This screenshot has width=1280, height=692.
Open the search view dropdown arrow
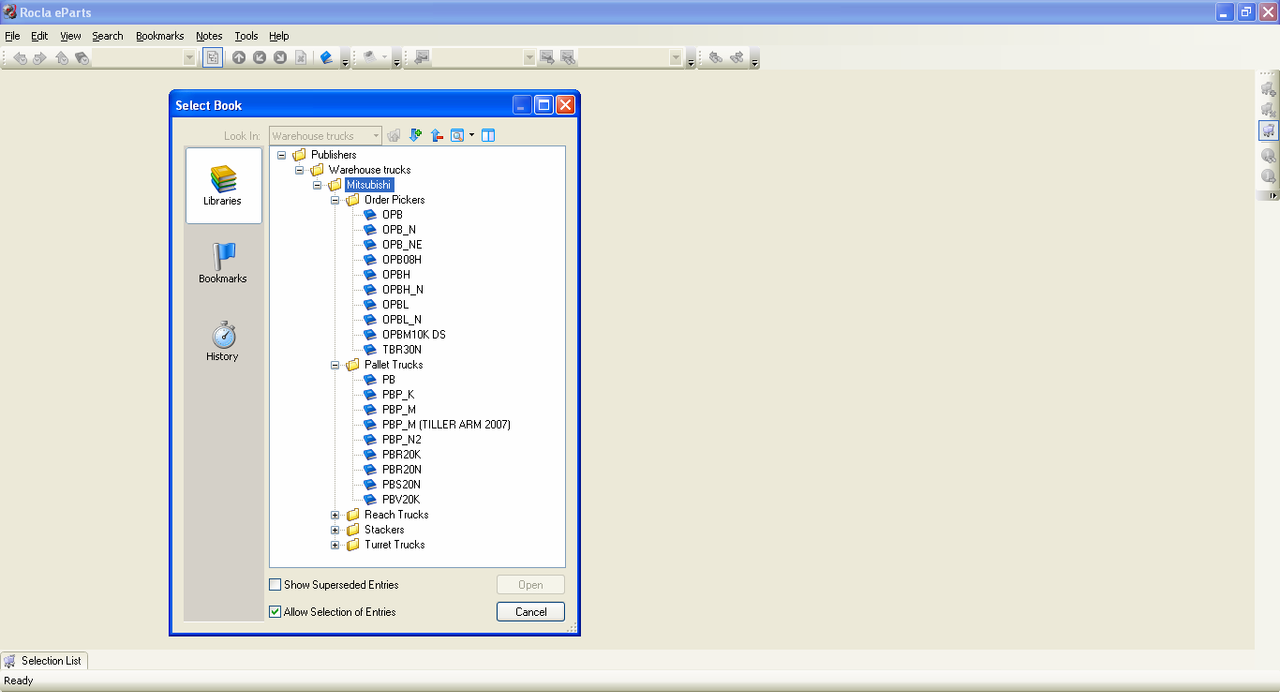point(471,135)
